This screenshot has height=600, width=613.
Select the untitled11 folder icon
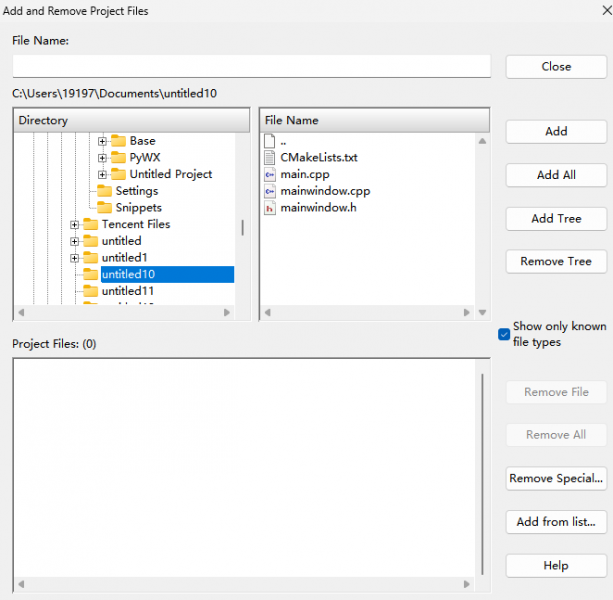click(91, 291)
